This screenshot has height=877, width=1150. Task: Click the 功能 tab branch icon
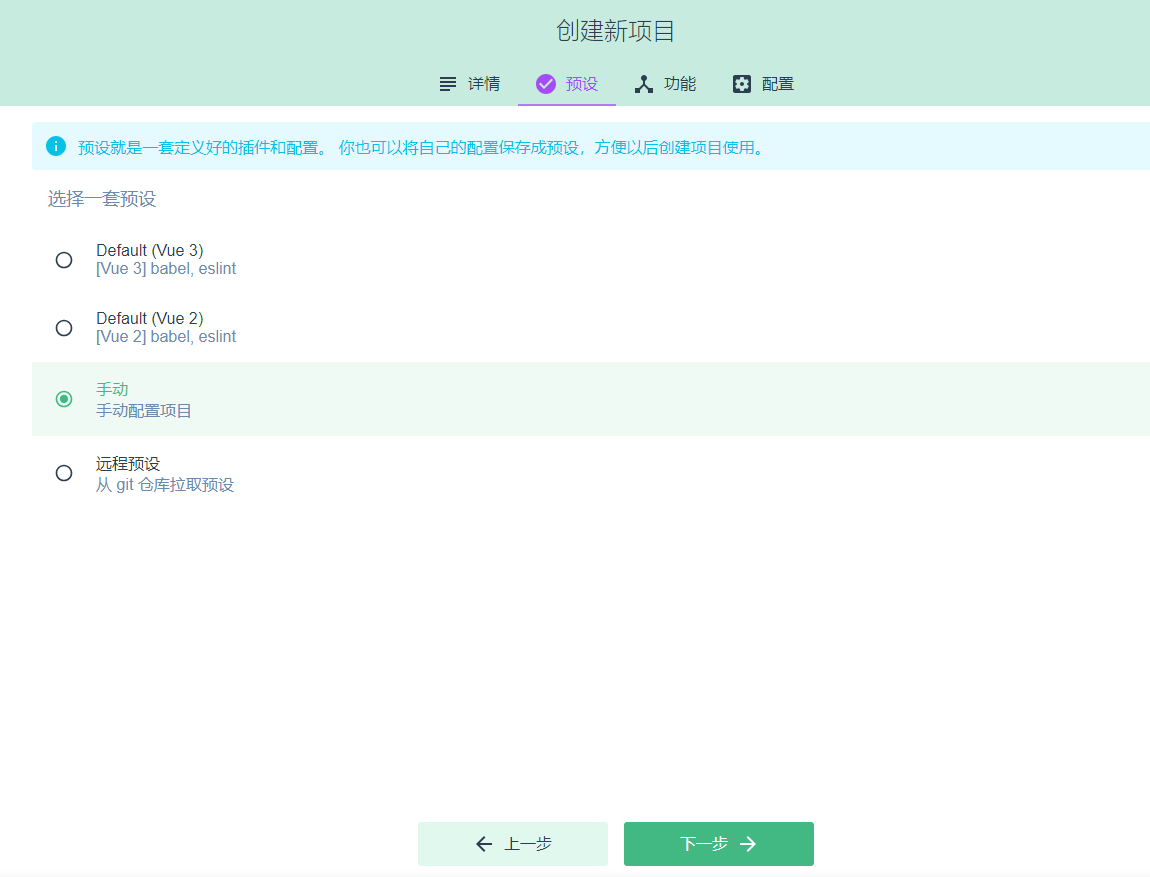click(644, 84)
